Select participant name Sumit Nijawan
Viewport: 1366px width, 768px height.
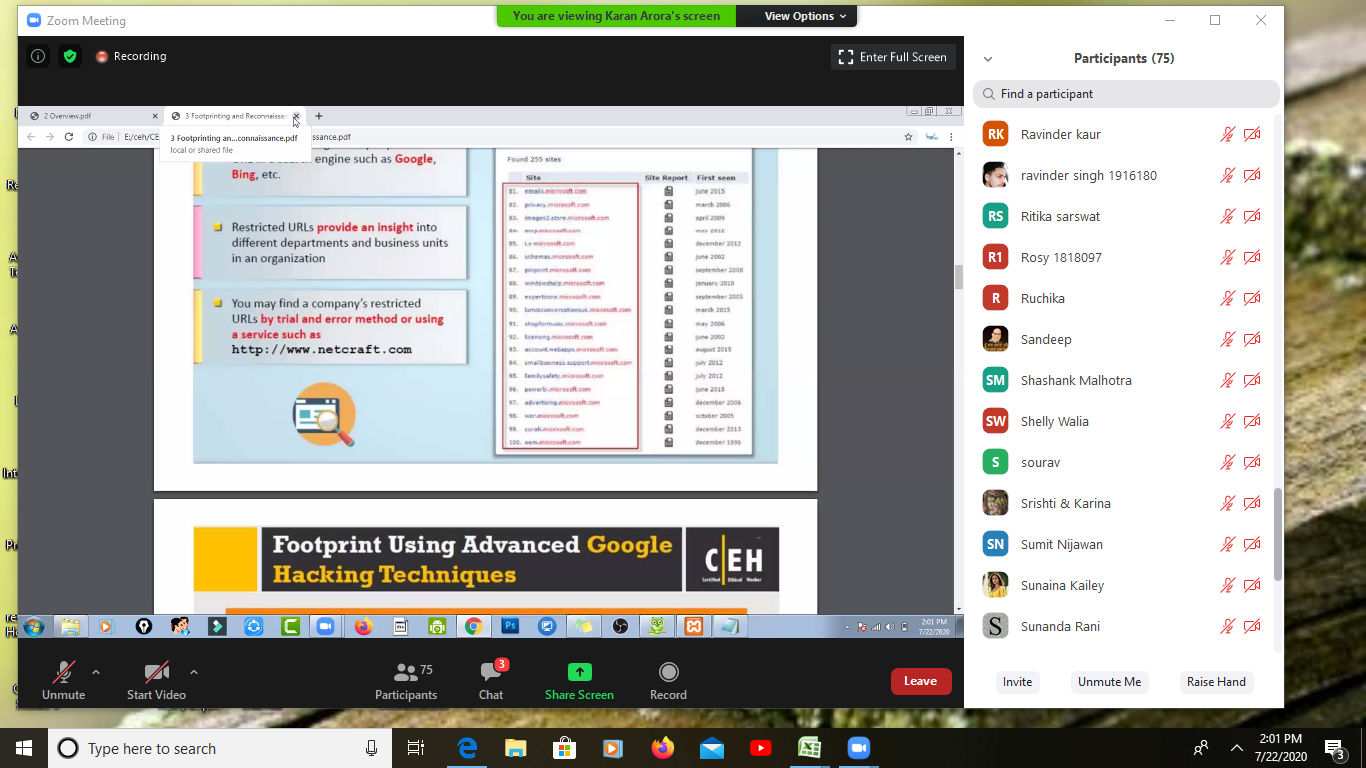coord(1062,544)
